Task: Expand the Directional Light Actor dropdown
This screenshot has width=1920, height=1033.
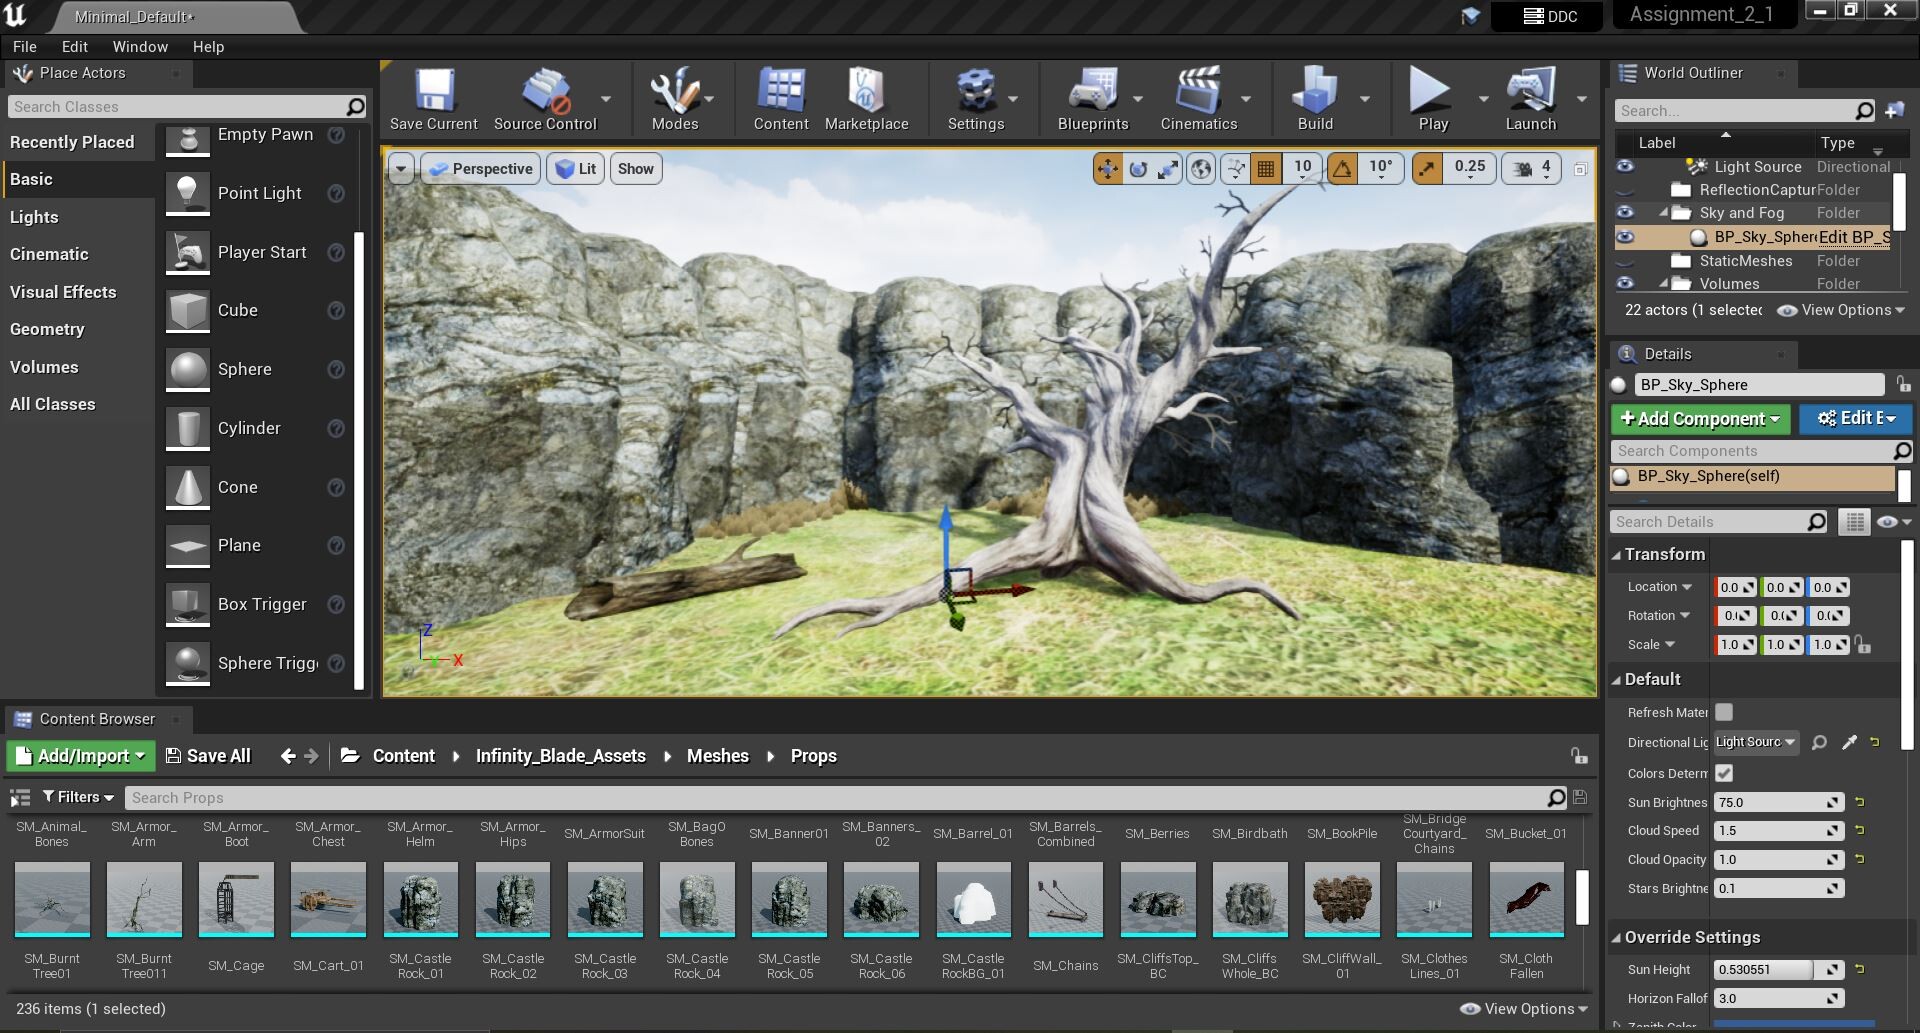Action: click(x=1755, y=742)
